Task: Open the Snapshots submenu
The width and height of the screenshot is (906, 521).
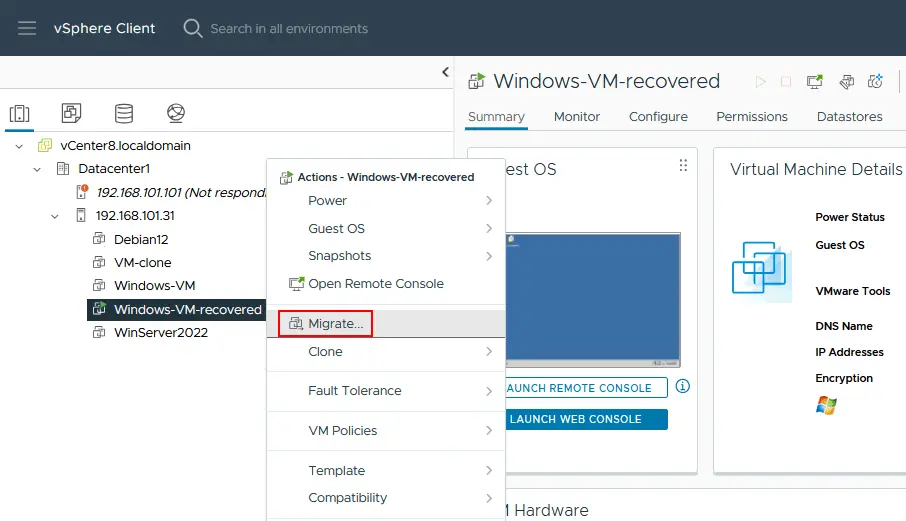Action: [x=385, y=256]
